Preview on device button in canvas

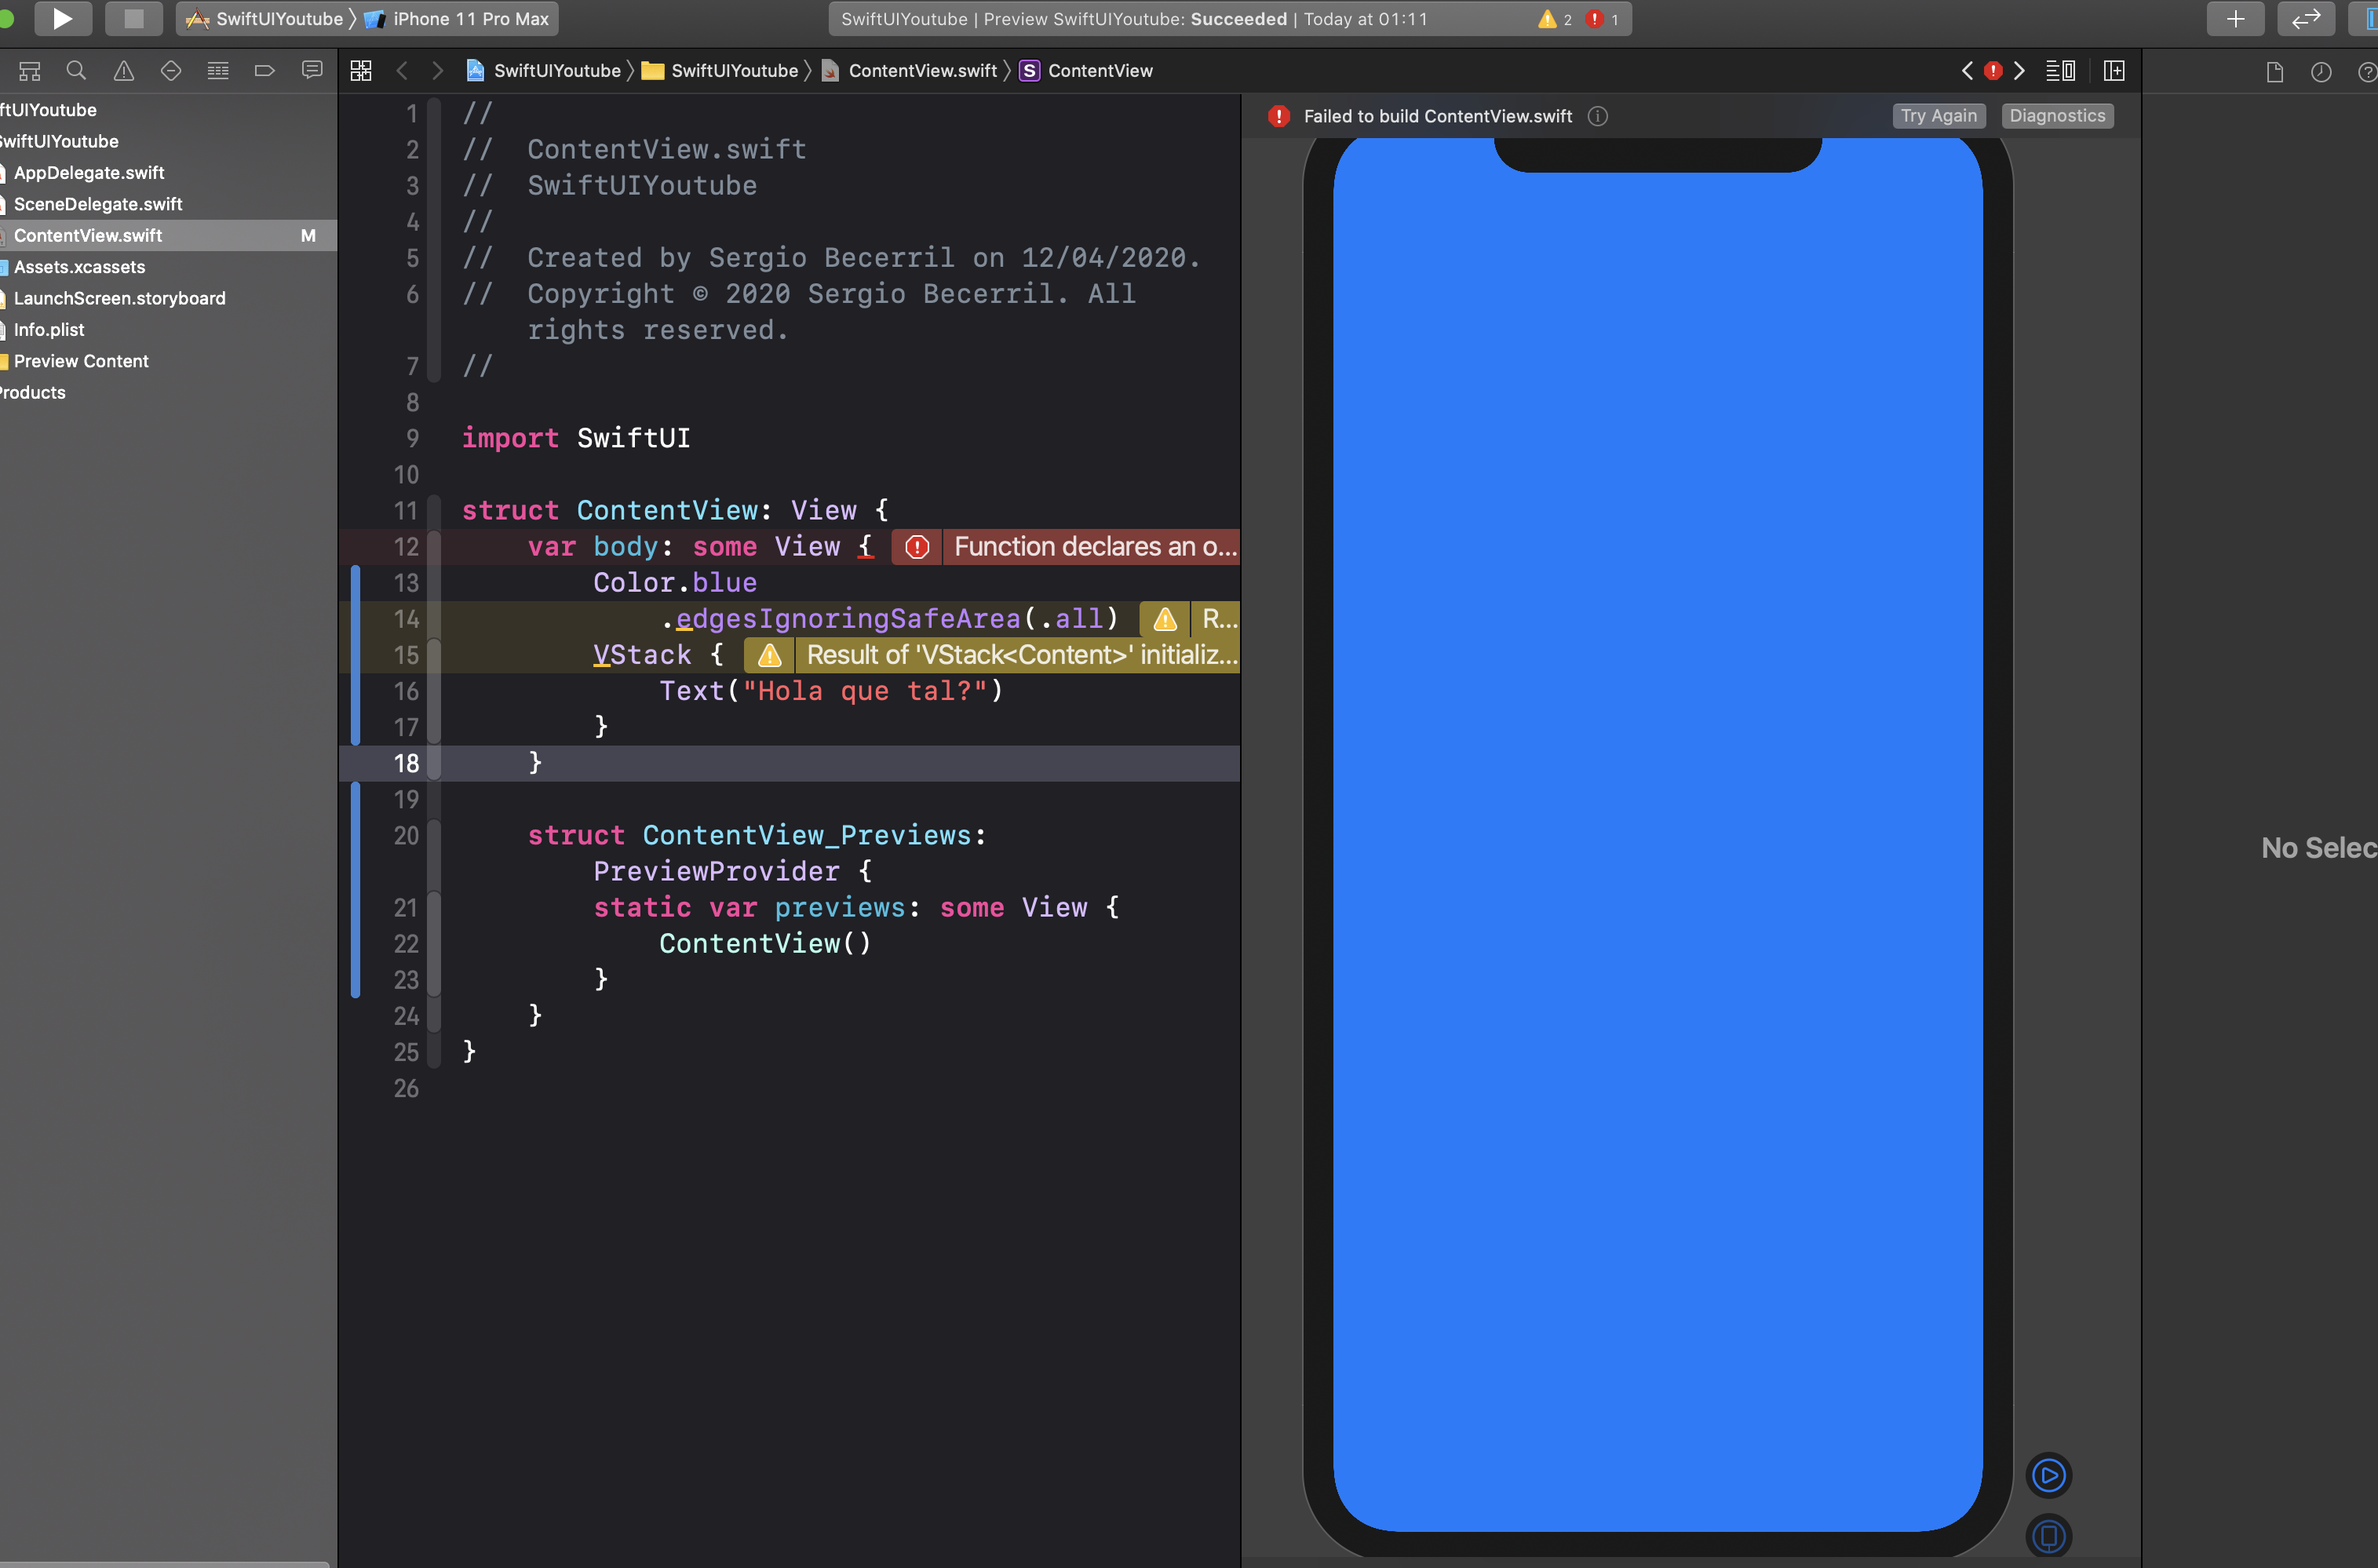tap(2048, 1535)
